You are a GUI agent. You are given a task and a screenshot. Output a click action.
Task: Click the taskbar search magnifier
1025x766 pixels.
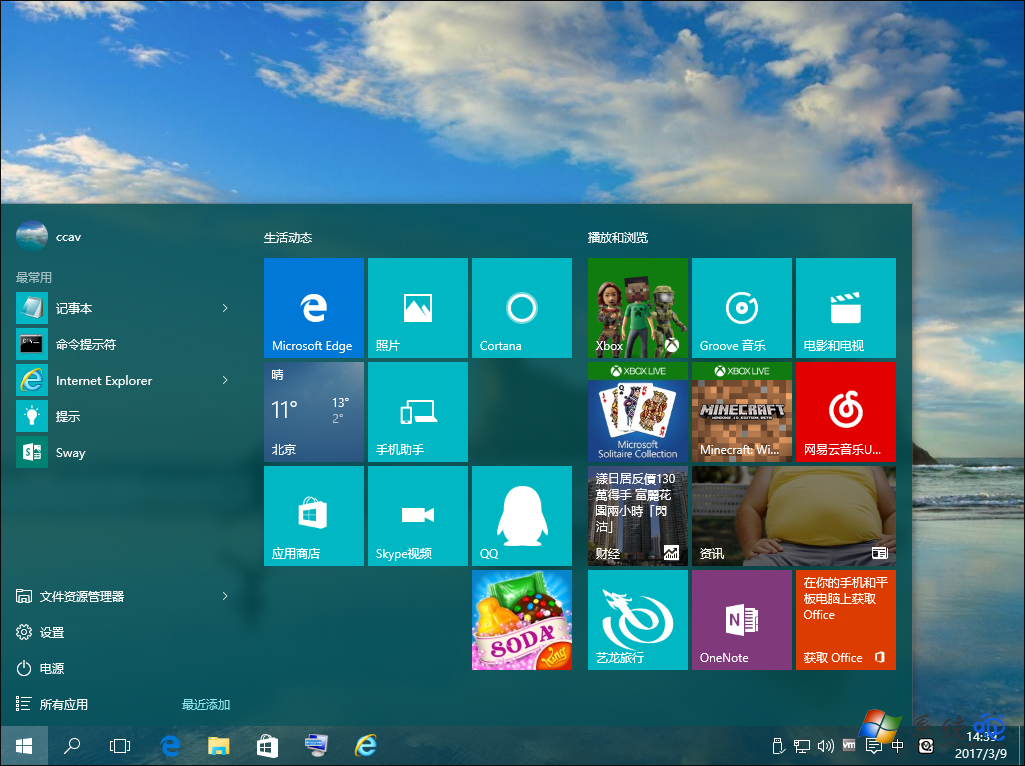point(72,746)
